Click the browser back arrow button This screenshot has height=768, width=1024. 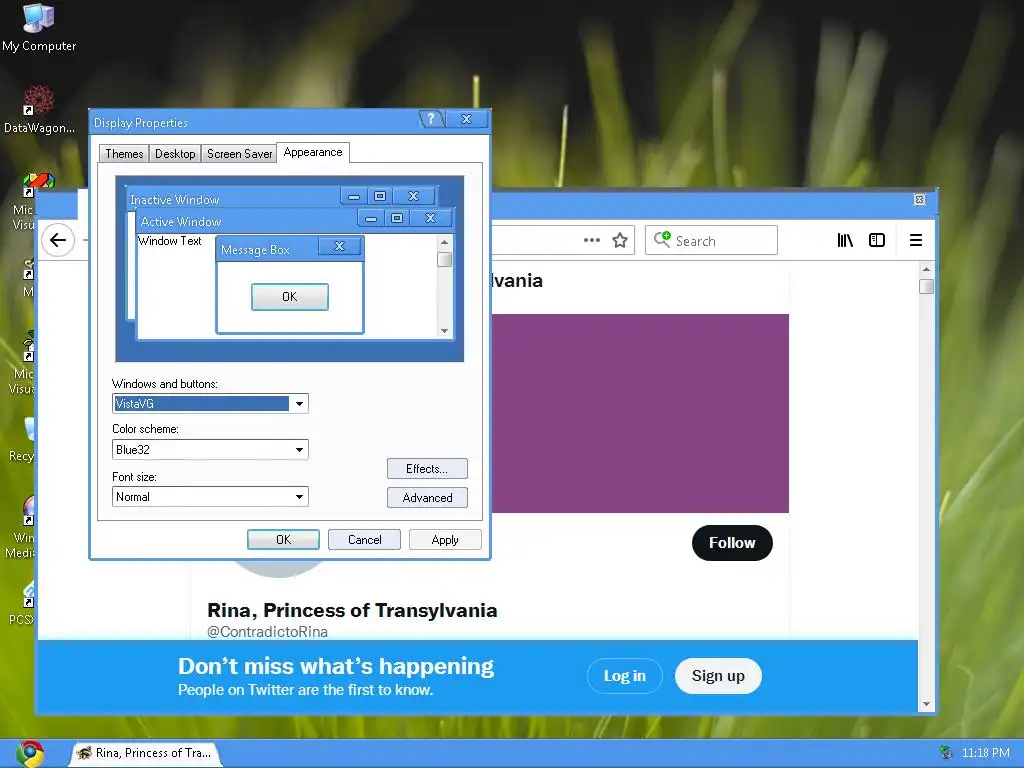pos(58,240)
